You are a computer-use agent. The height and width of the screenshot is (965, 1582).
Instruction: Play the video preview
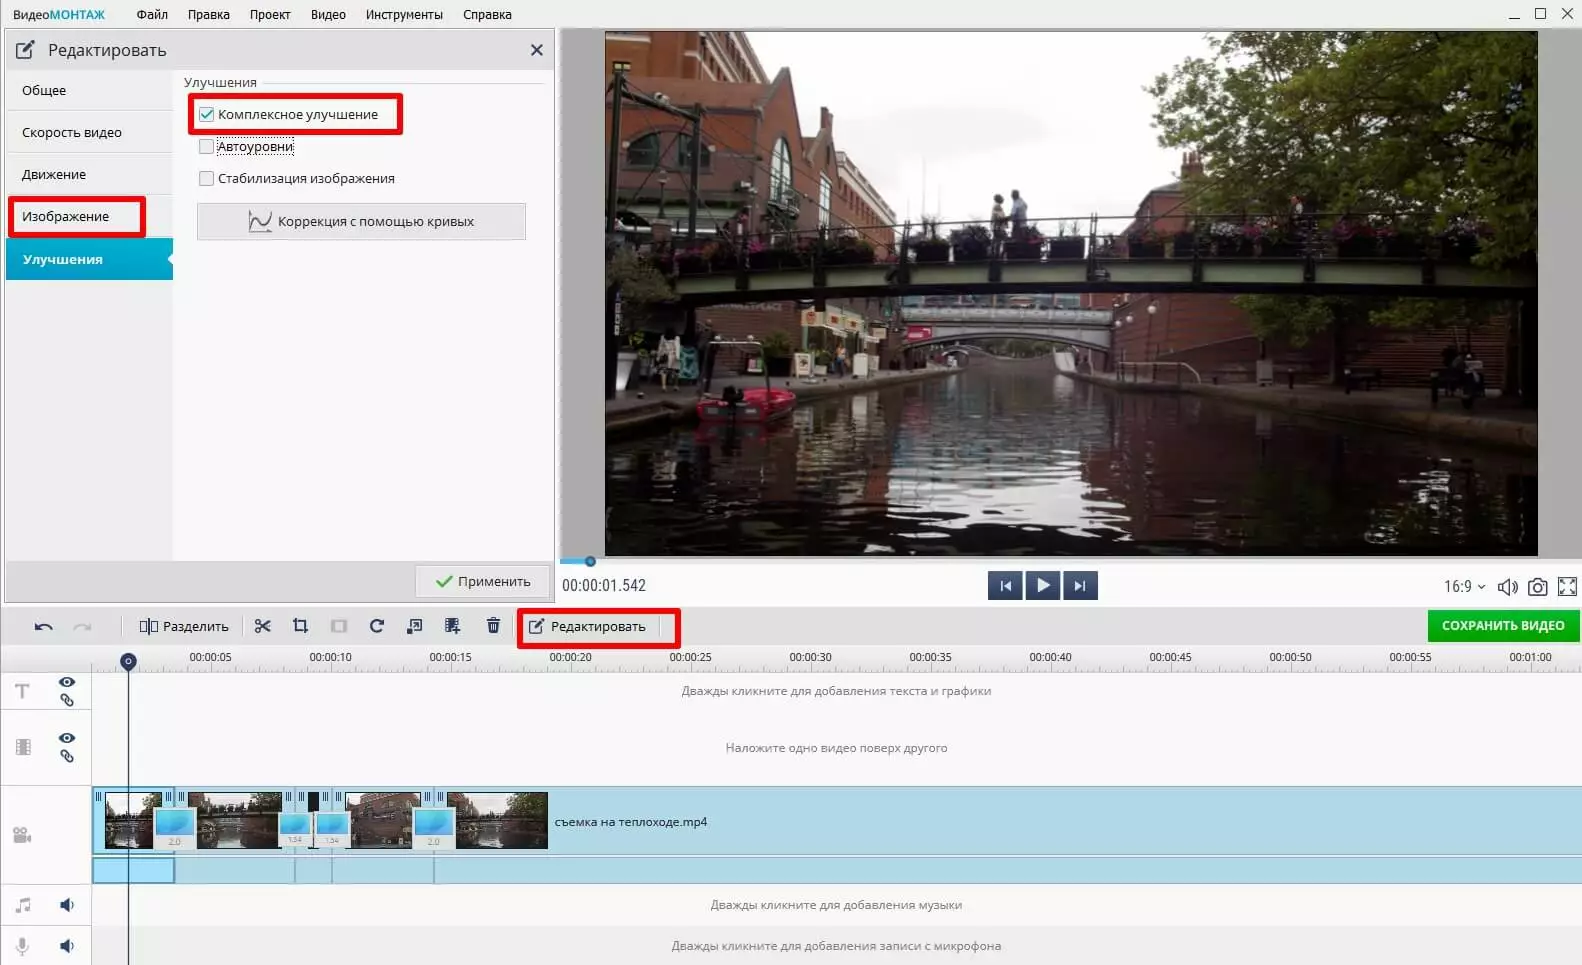(x=1042, y=586)
